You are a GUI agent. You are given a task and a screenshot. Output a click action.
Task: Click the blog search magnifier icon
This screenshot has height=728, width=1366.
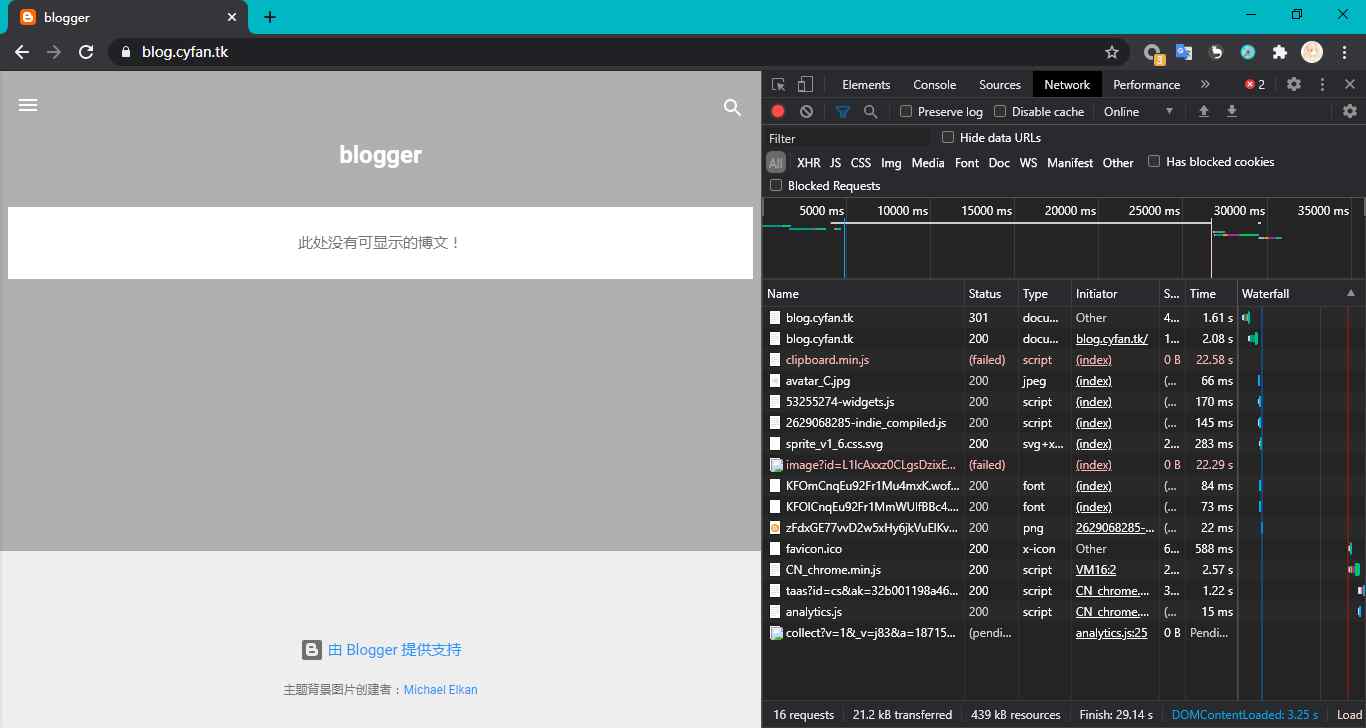[733, 108]
